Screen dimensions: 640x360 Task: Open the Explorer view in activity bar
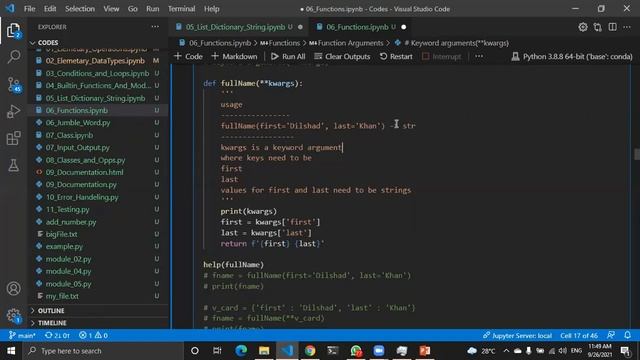point(13,30)
